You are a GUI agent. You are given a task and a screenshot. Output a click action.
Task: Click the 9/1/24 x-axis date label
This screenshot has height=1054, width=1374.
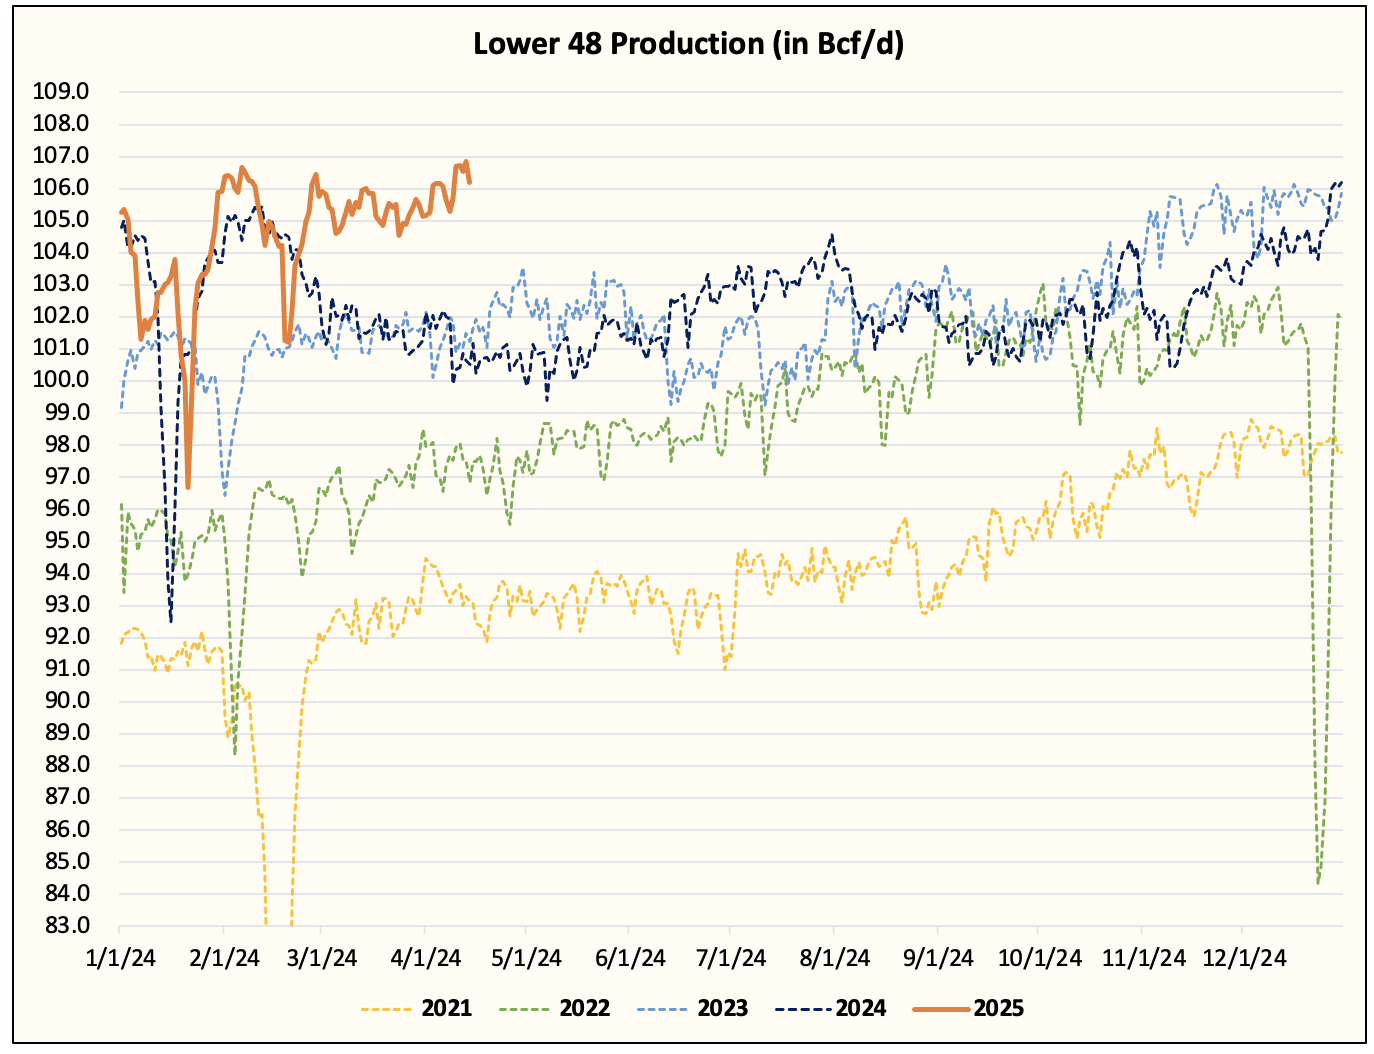[x=938, y=957]
